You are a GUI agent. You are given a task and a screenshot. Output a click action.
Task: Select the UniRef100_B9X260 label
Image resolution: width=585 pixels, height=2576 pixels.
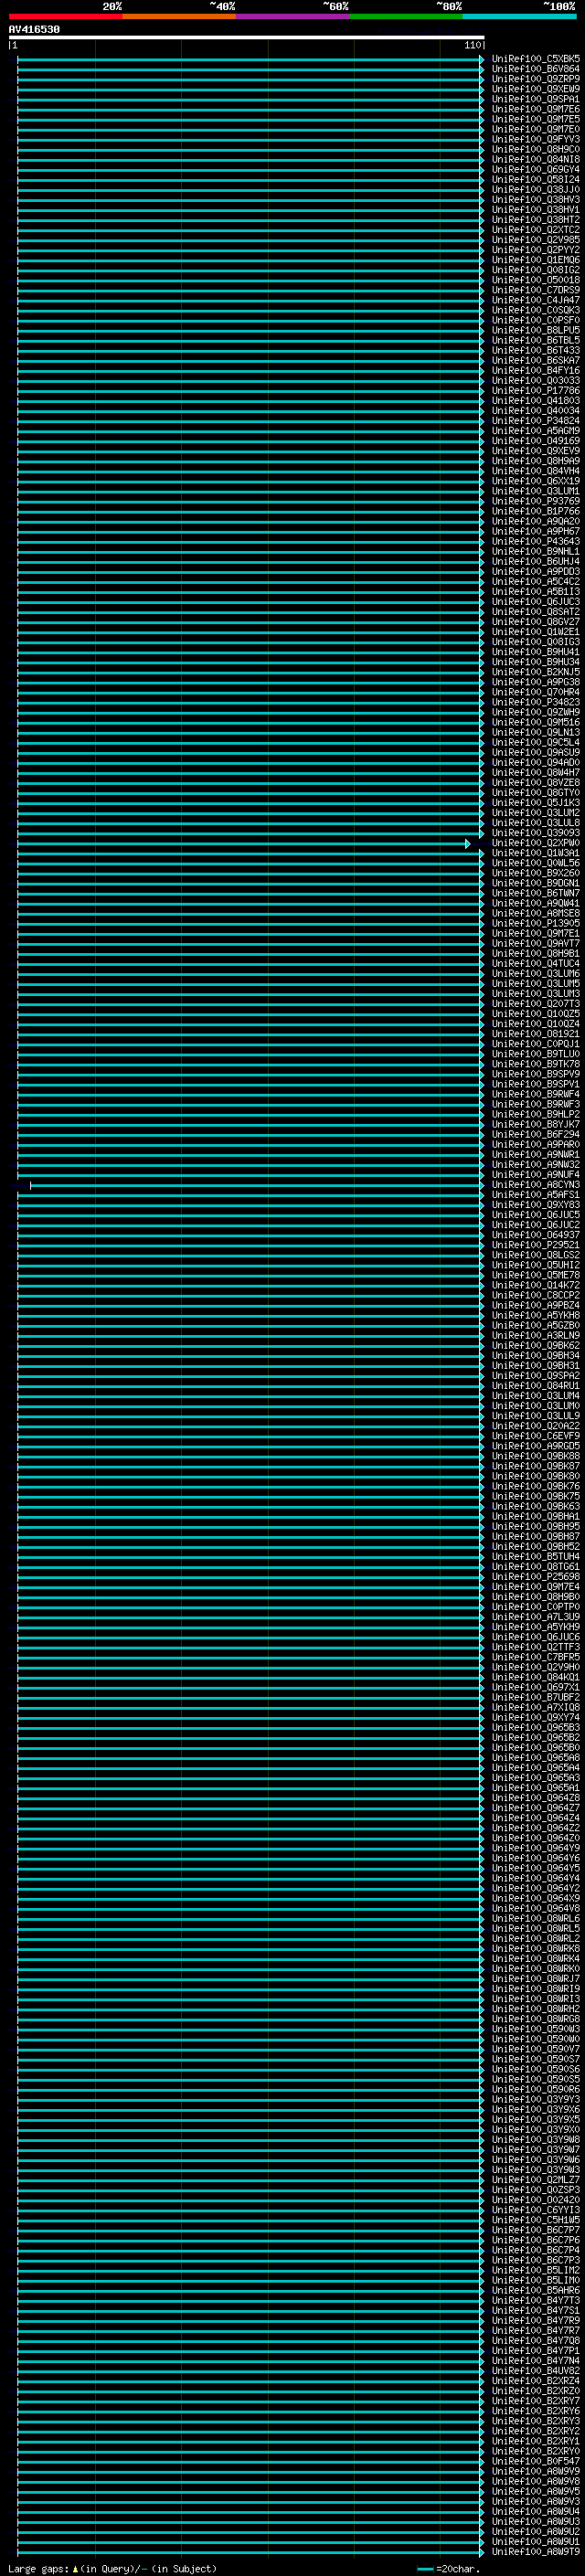pyautogui.click(x=536, y=873)
